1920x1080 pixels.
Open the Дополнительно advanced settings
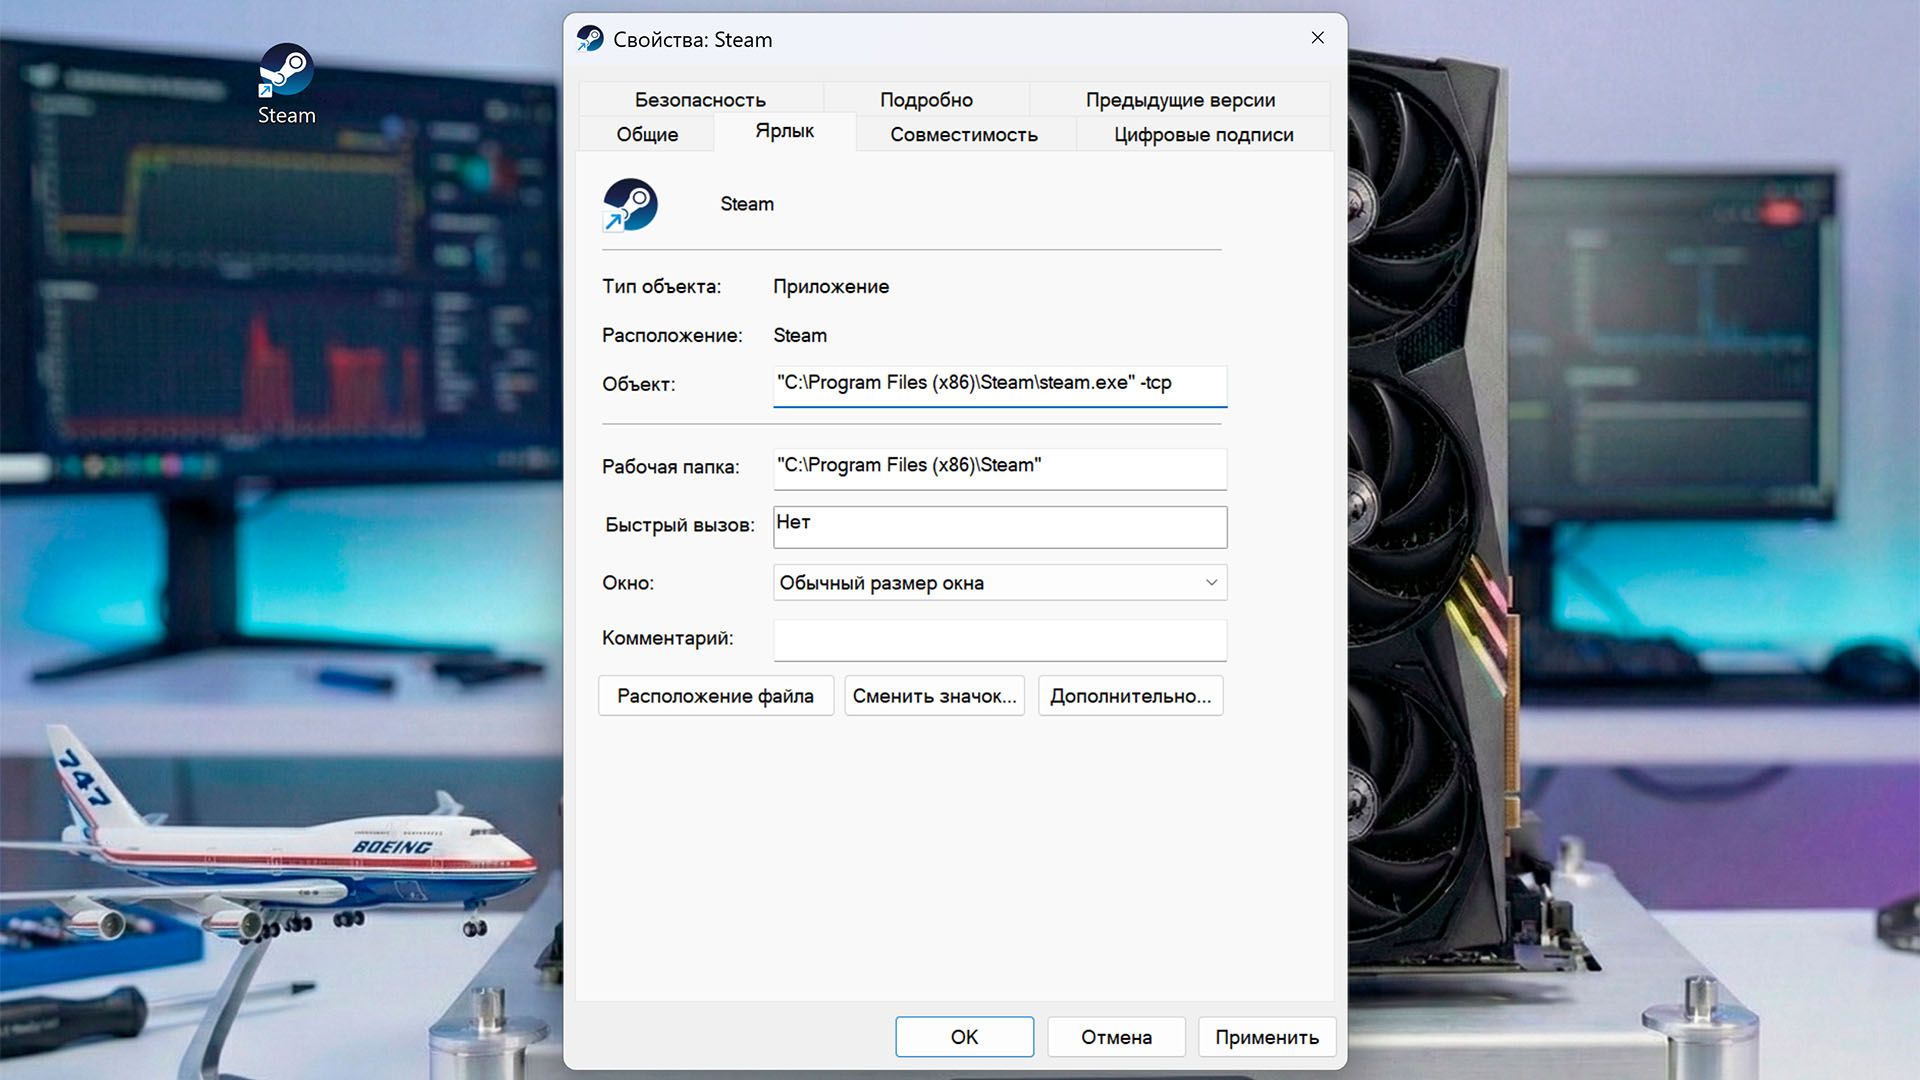(x=1130, y=696)
